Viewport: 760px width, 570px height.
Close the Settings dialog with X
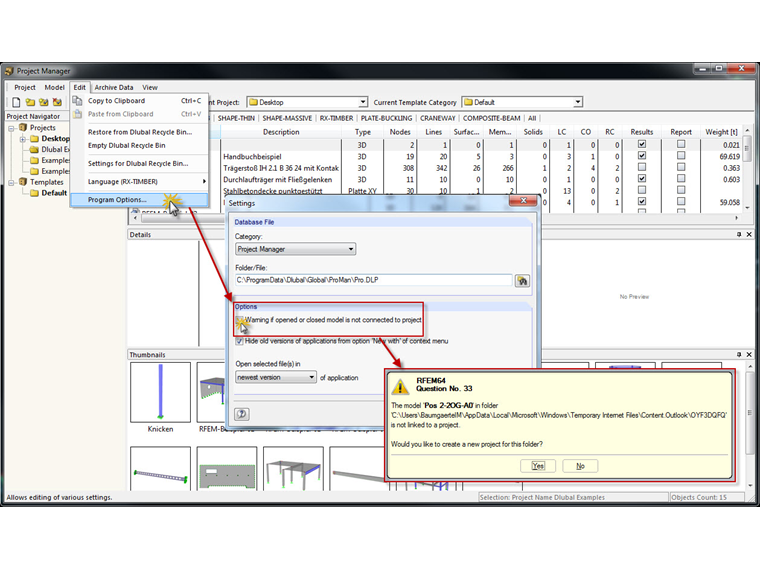click(523, 201)
